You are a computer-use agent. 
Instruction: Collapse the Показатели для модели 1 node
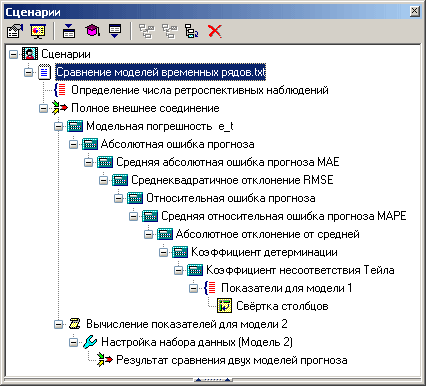pyautogui.click(x=194, y=288)
